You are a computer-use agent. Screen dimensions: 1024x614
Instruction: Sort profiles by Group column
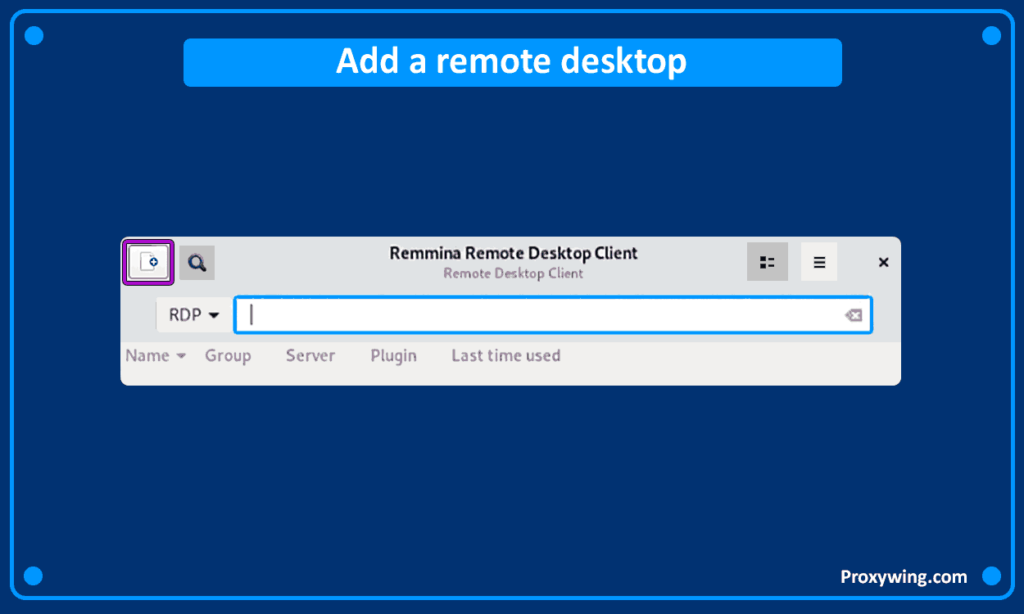[x=228, y=355]
